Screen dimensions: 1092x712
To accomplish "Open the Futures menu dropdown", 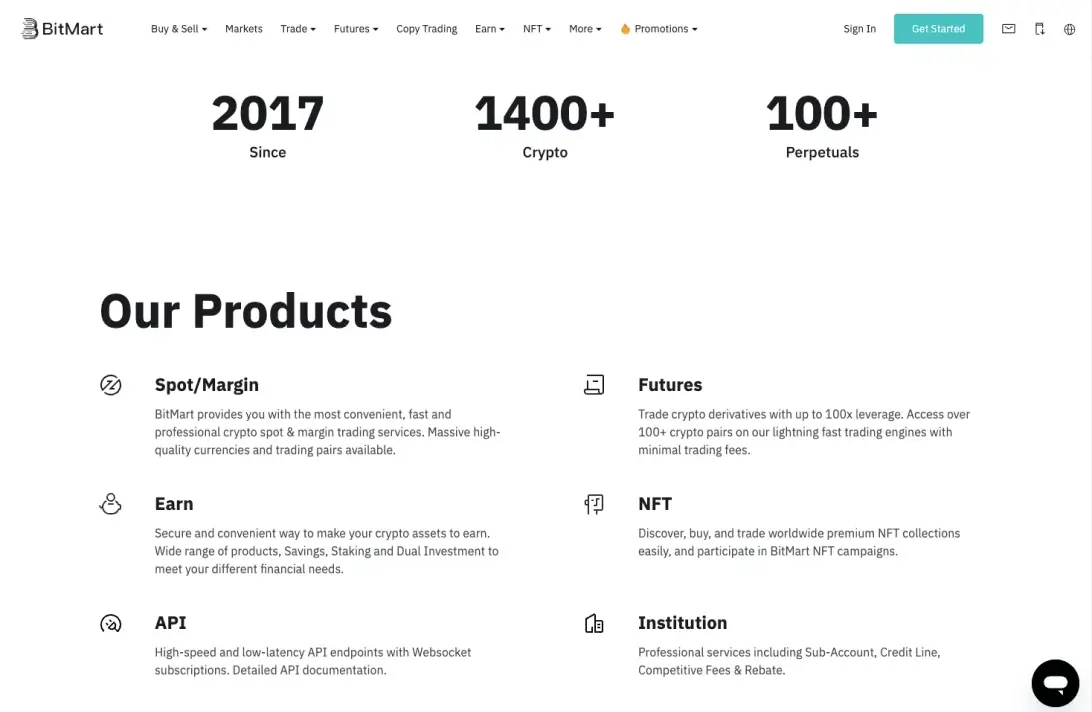I will point(355,29).
